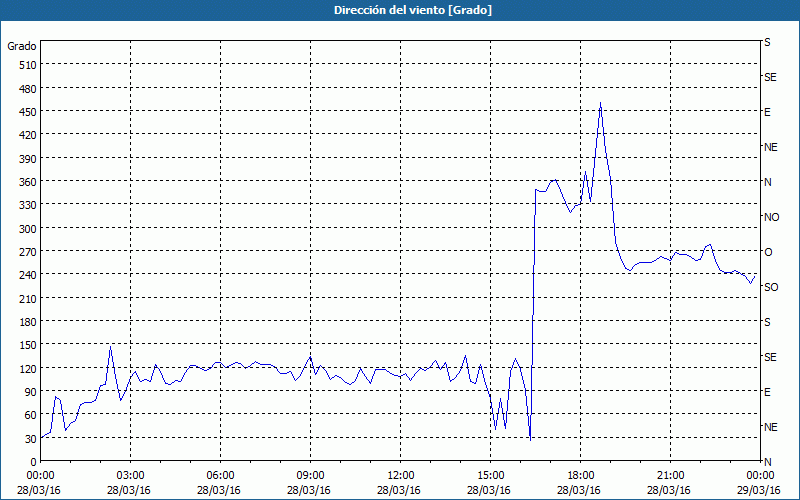Click the 'N' compass label level with 360
This screenshot has width=800, height=500.
point(767,182)
